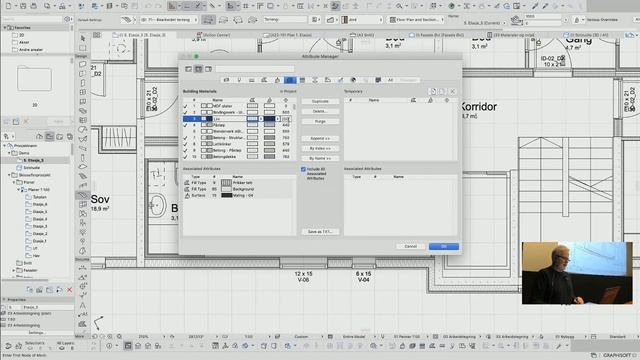The width and height of the screenshot is (640, 360).
Task: Collapse the Prosjektnavn tree node
Action: (5, 146)
